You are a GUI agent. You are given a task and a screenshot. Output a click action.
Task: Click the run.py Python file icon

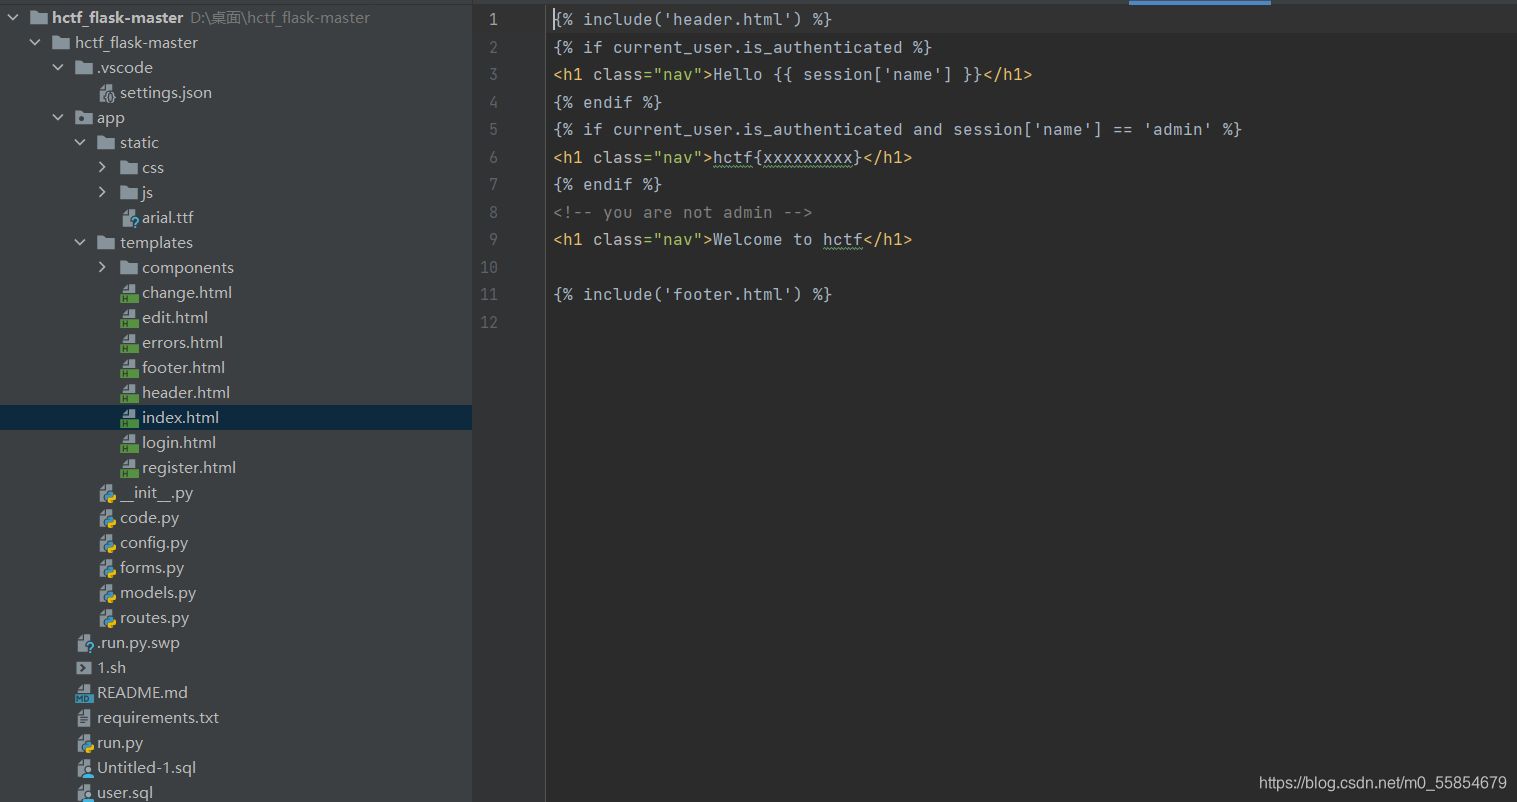85,743
